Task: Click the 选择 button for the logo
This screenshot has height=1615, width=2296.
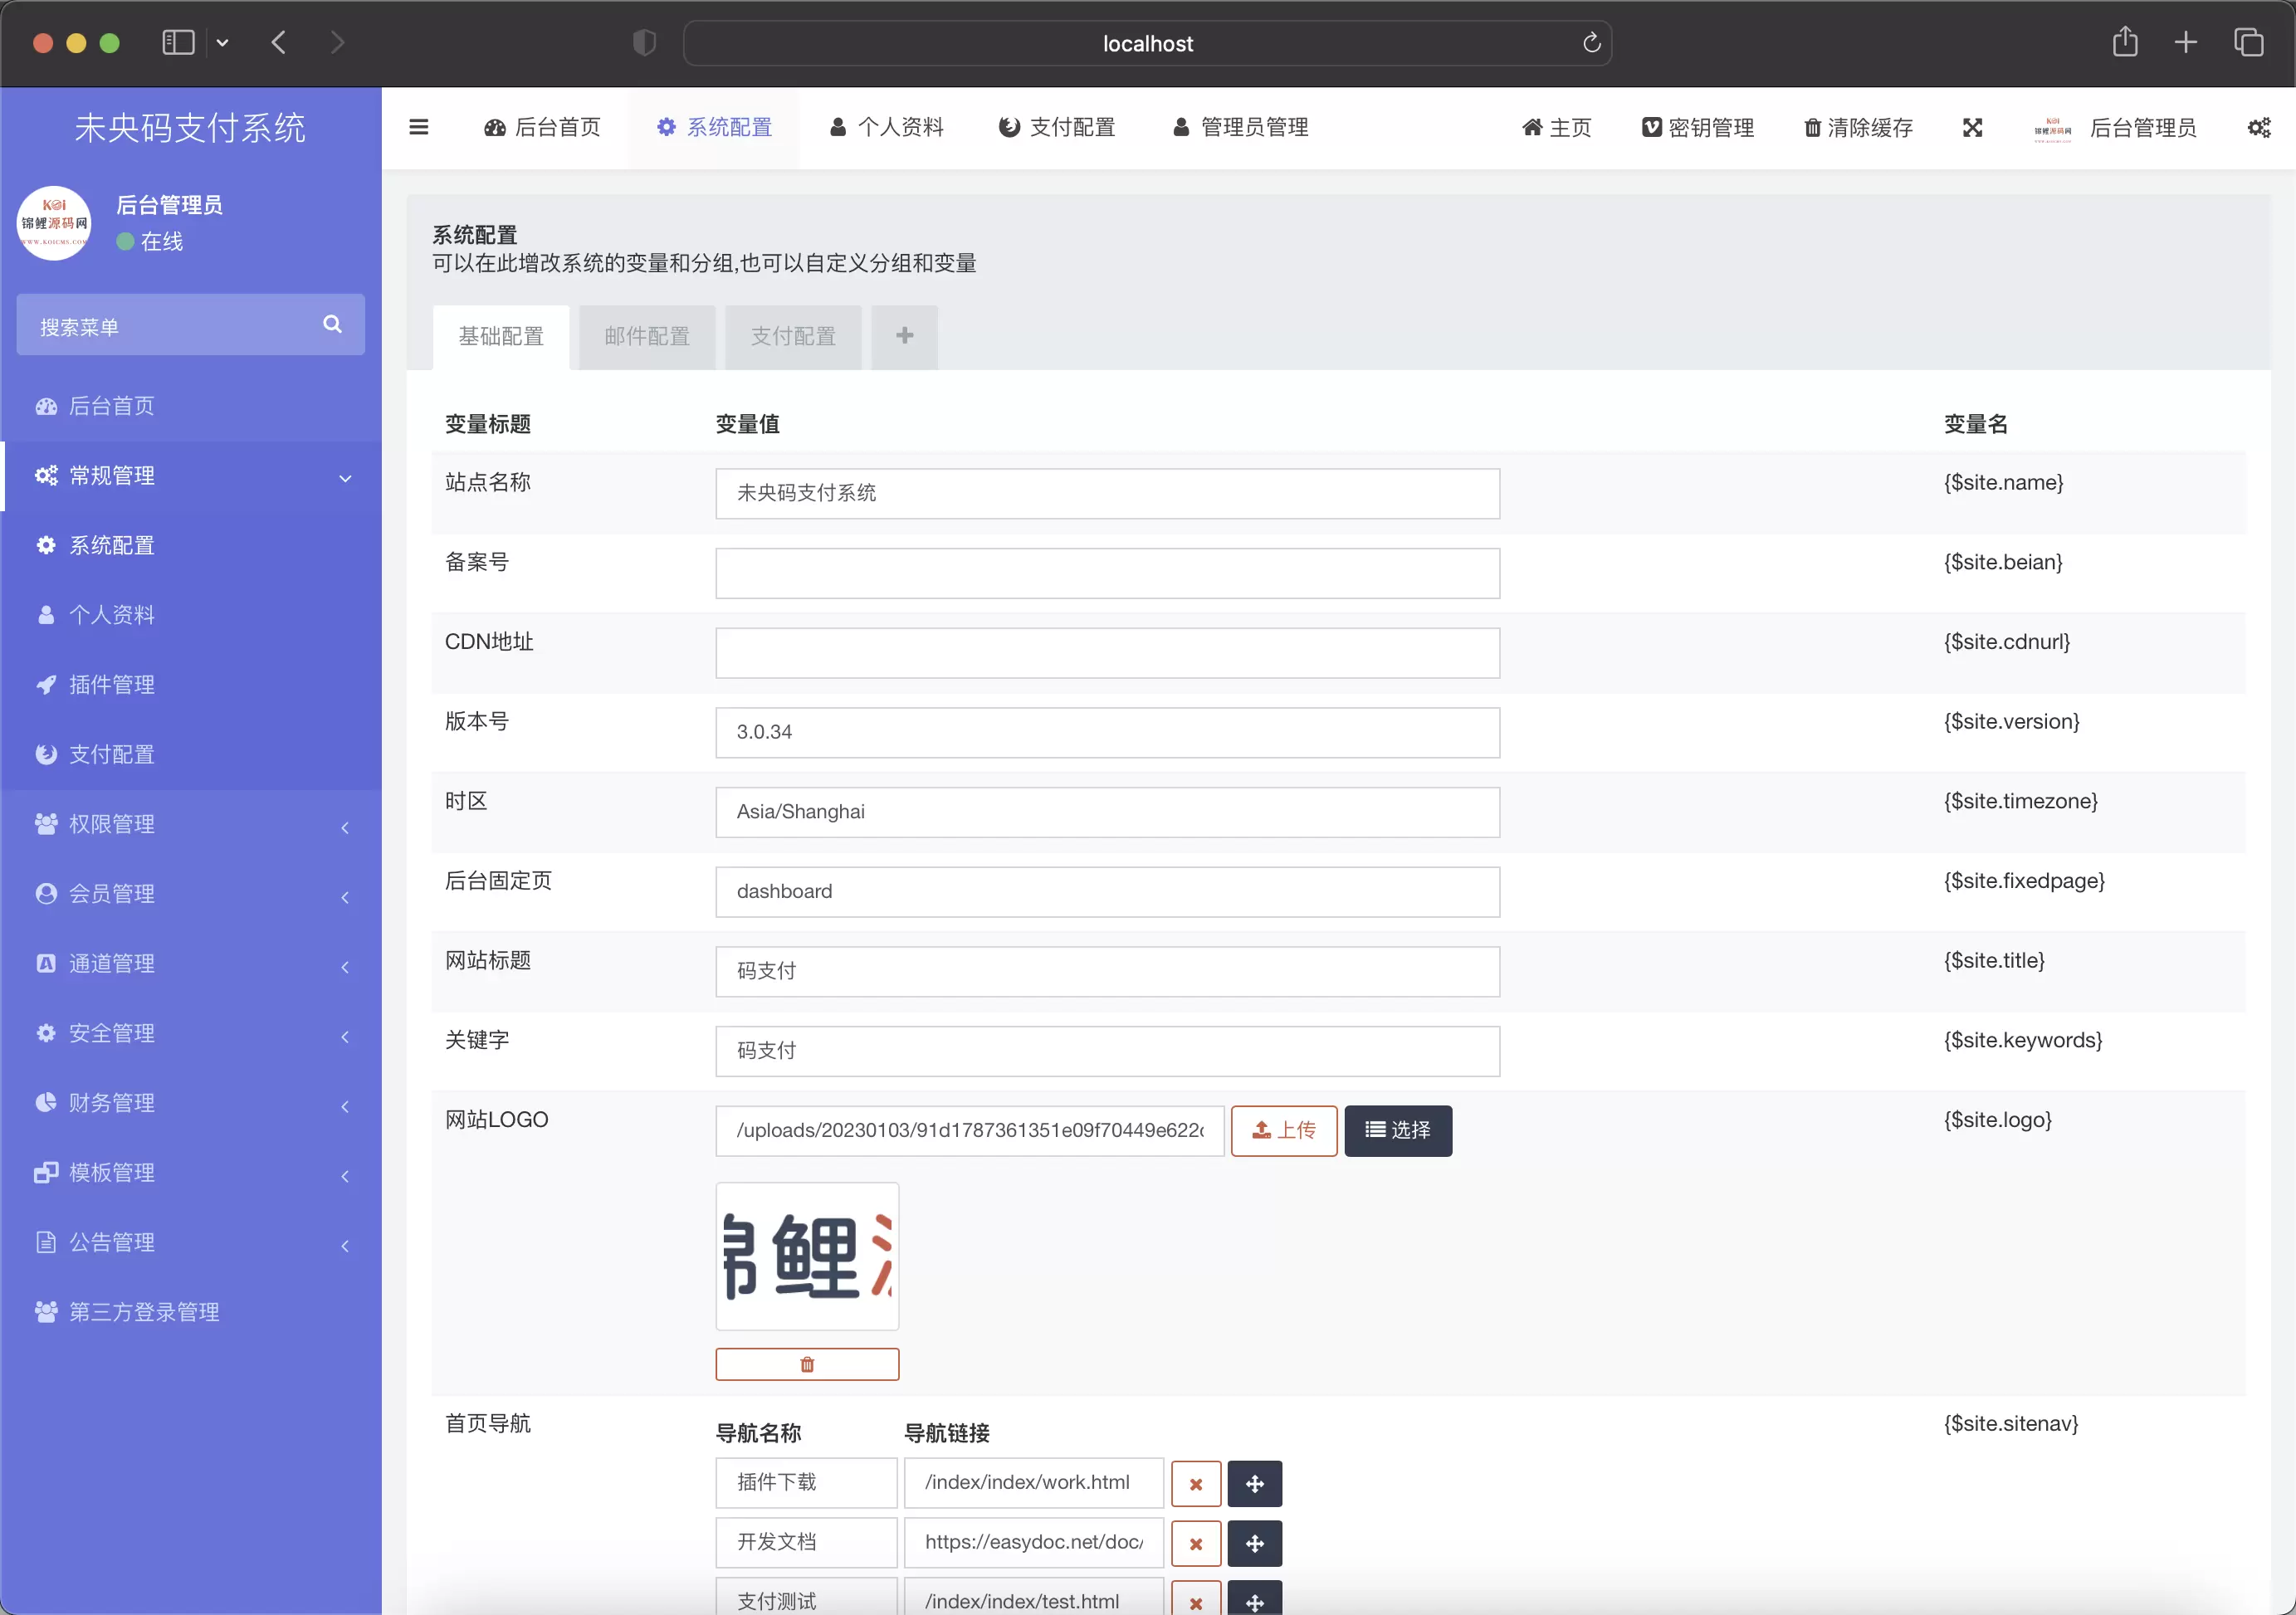Action: click(x=1398, y=1131)
